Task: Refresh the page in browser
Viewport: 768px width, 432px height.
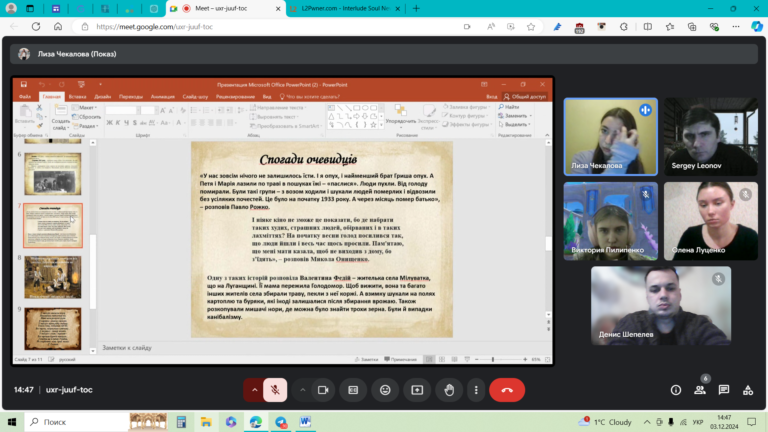Action: click(x=36, y=26)
